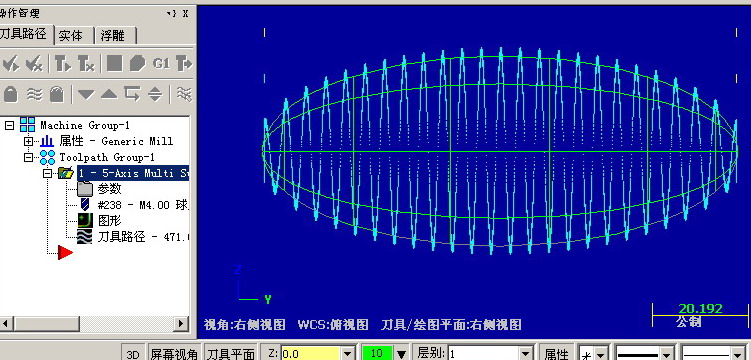
Task: Click the Toolpath Group-1 circles icon
Action: [x=47, y=157]
